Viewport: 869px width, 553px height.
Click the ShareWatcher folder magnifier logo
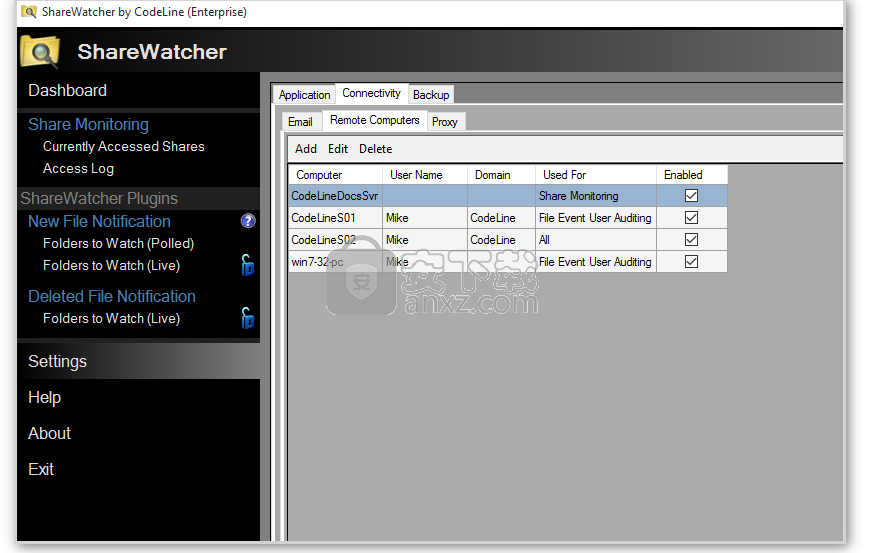[x=39, y=52]
